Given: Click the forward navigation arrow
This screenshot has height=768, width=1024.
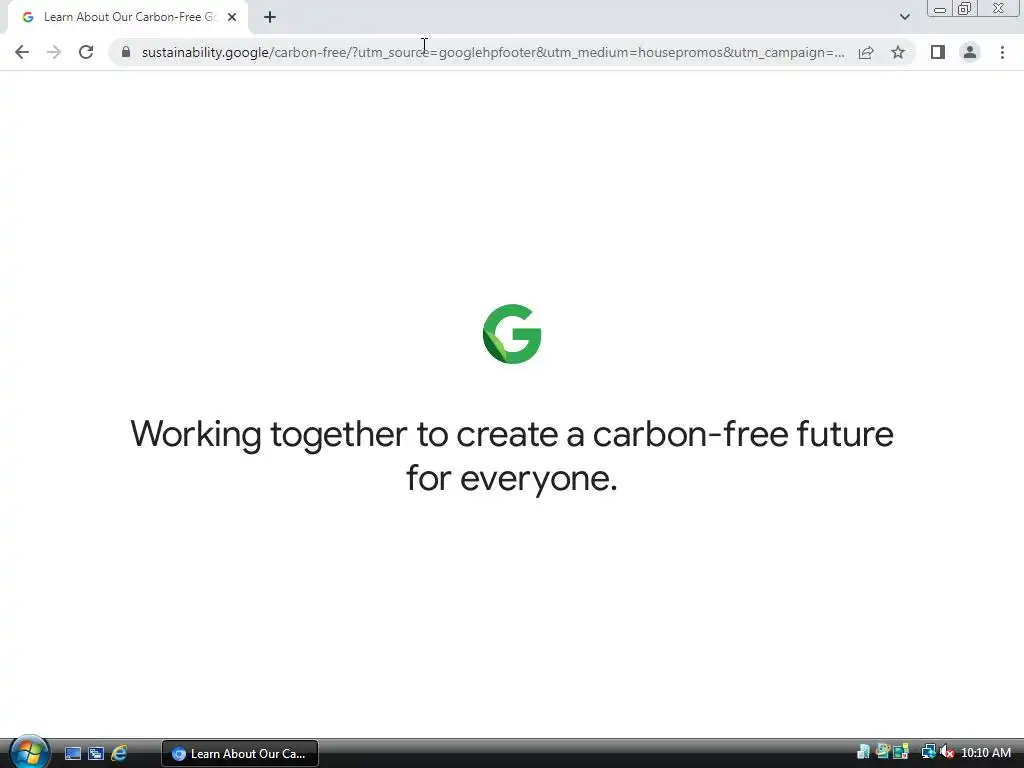Looking at the screenshot, I should click(x=54, y=52).
